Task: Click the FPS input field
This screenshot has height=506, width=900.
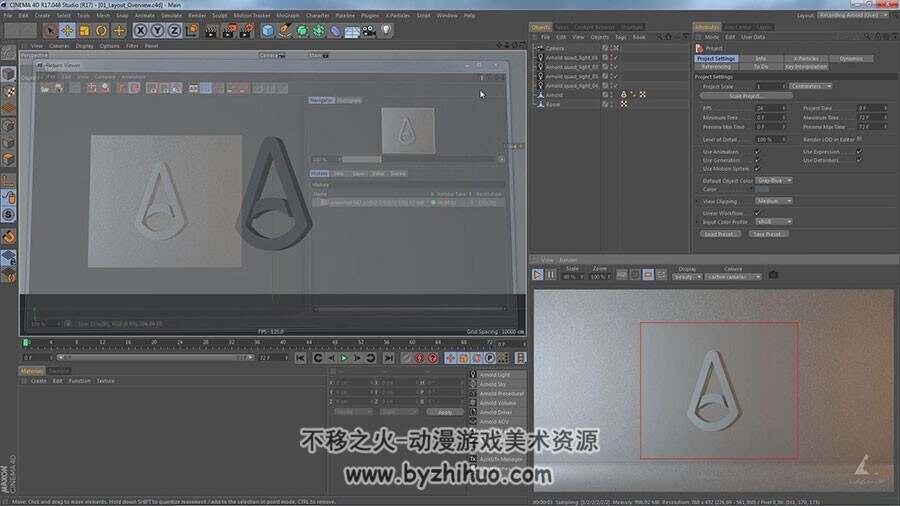Action: pos(770,108)
